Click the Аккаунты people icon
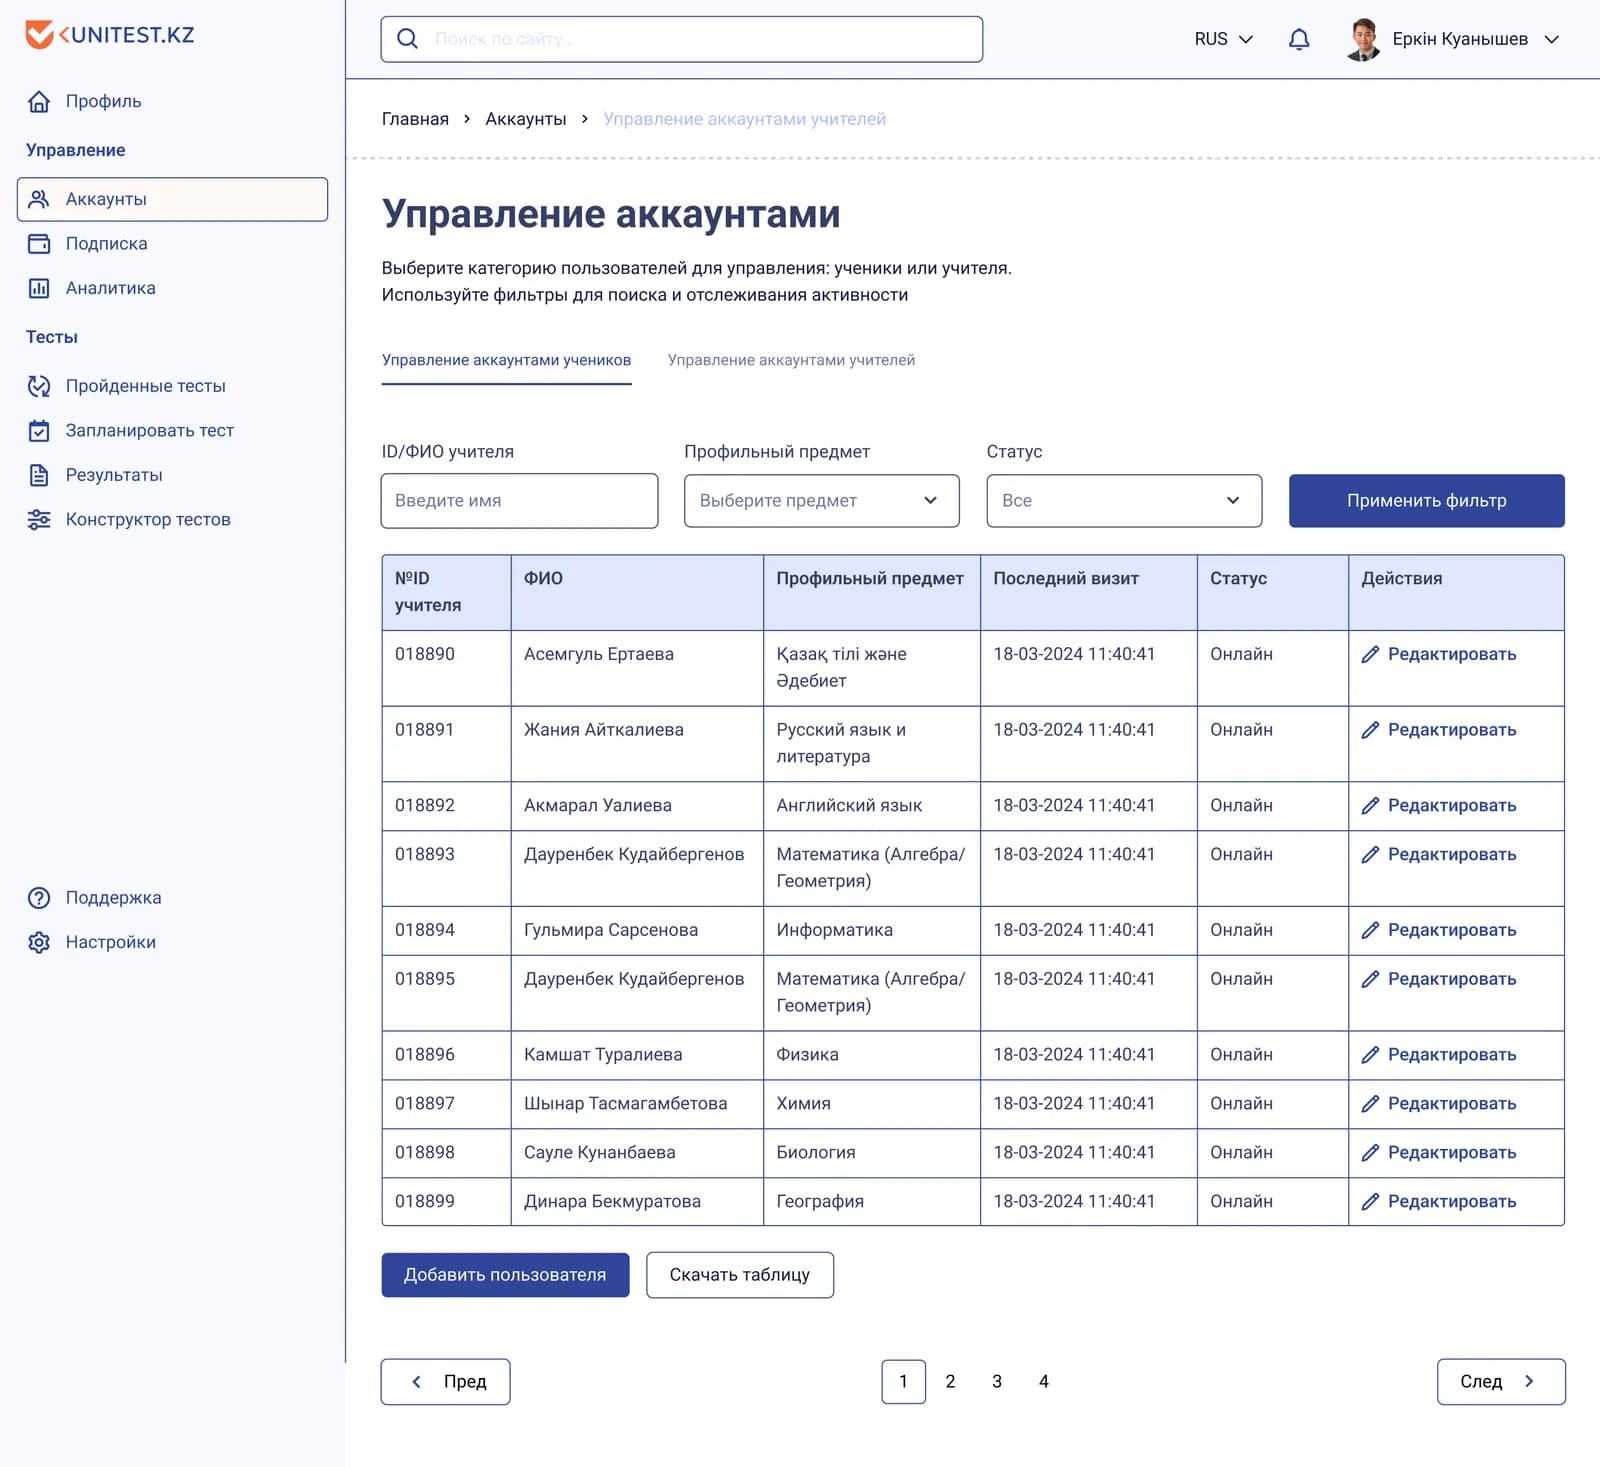Viewport: 1600px width, 1467px height. coord(39,199)
